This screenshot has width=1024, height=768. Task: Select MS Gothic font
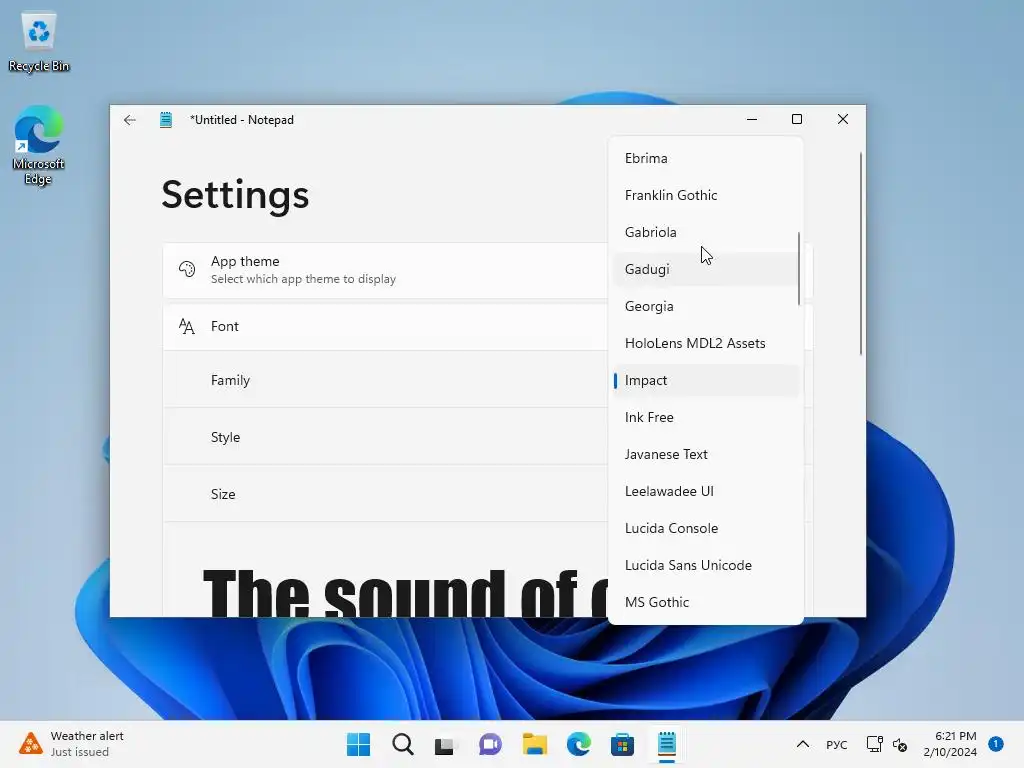706,602
